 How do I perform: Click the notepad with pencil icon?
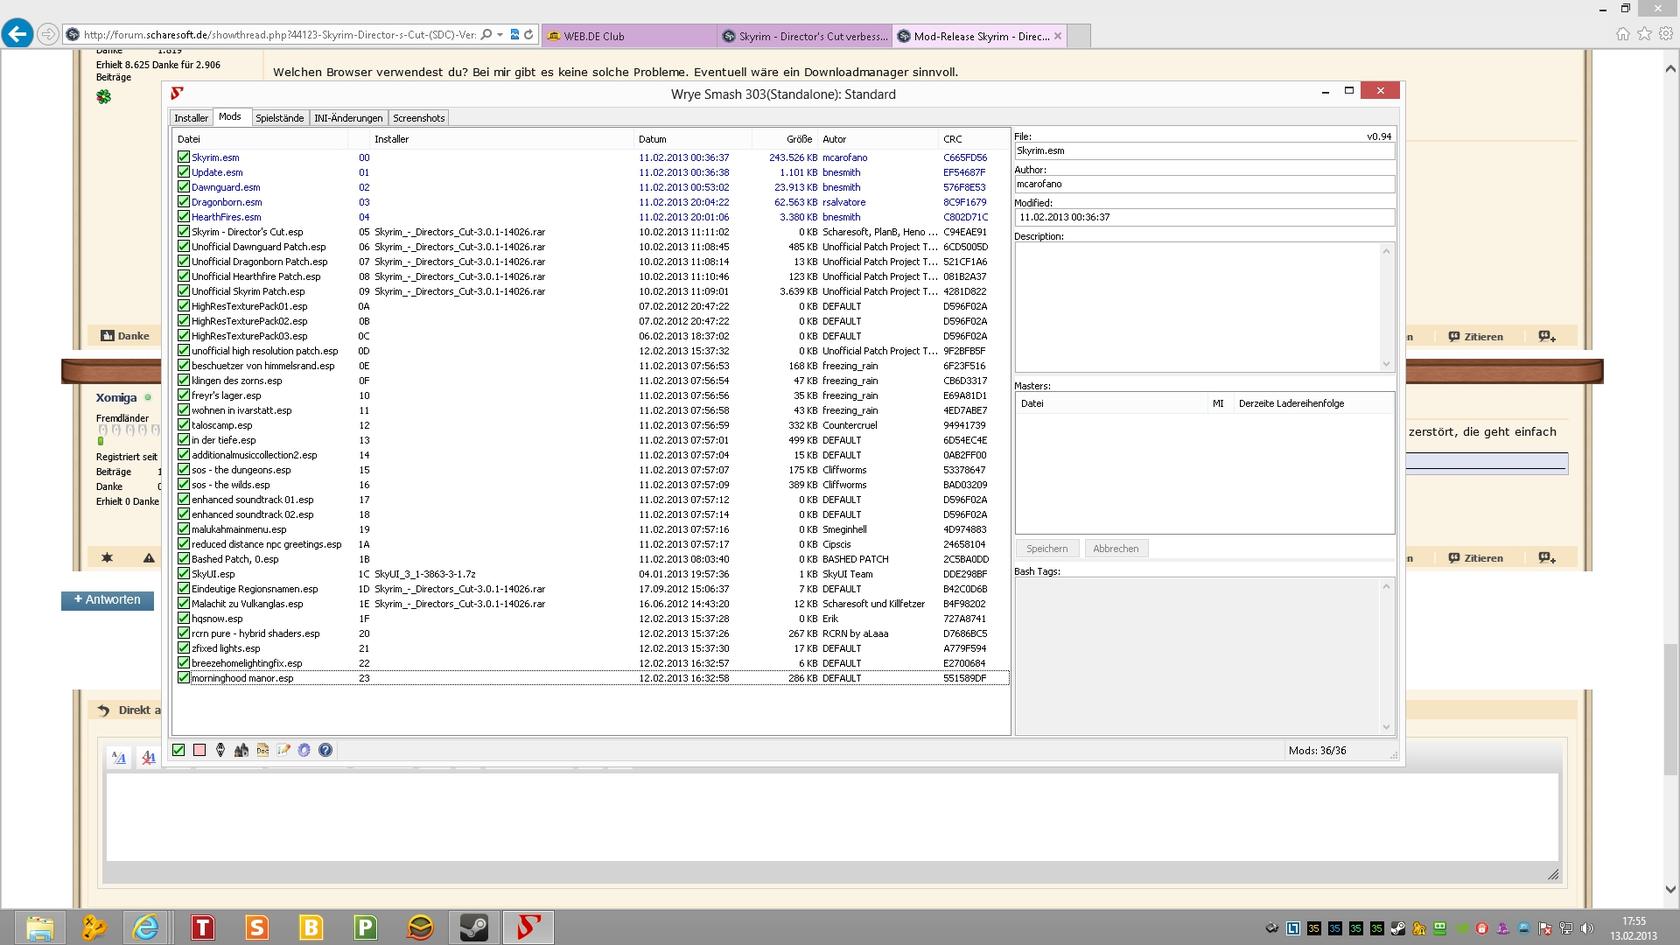(x=283, y=750)
